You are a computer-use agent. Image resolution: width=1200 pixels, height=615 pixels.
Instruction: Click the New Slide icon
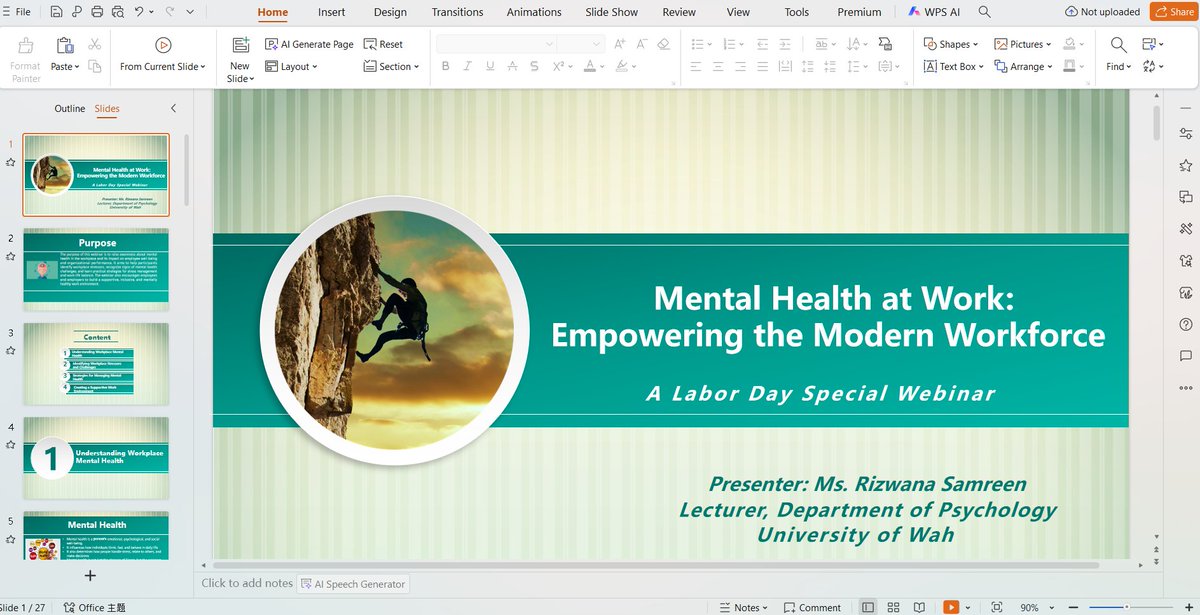point(240,45)
